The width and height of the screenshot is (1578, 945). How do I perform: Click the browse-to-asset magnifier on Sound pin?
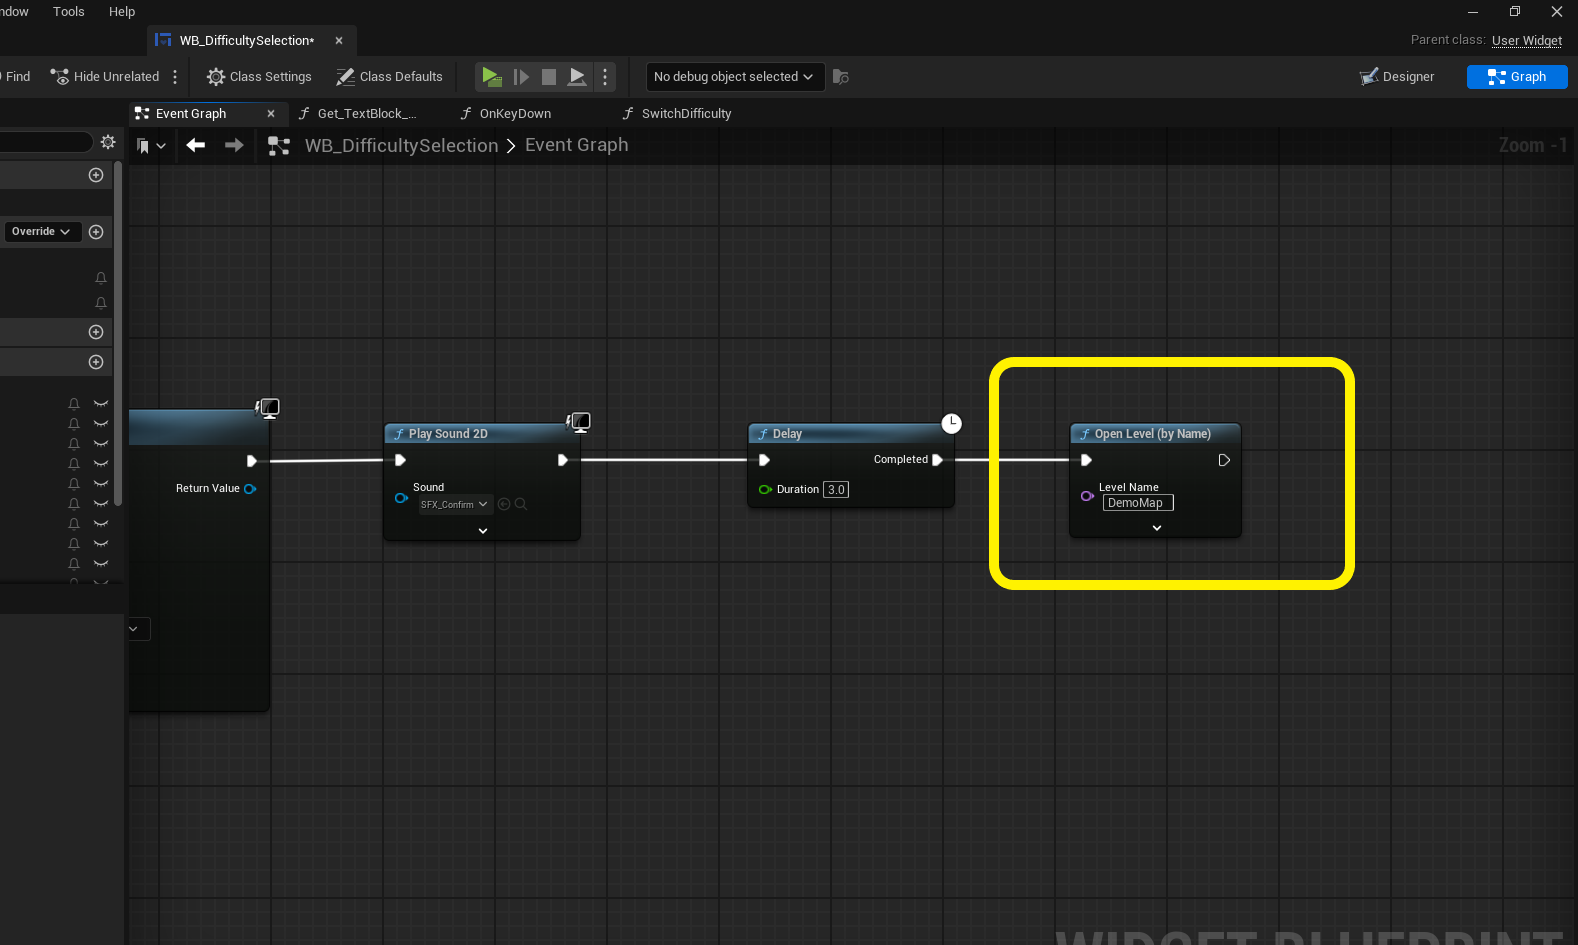(521, 505)
